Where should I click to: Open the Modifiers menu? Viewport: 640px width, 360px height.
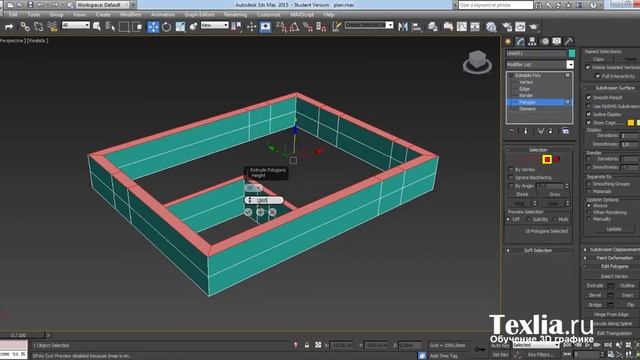point(131,15)
